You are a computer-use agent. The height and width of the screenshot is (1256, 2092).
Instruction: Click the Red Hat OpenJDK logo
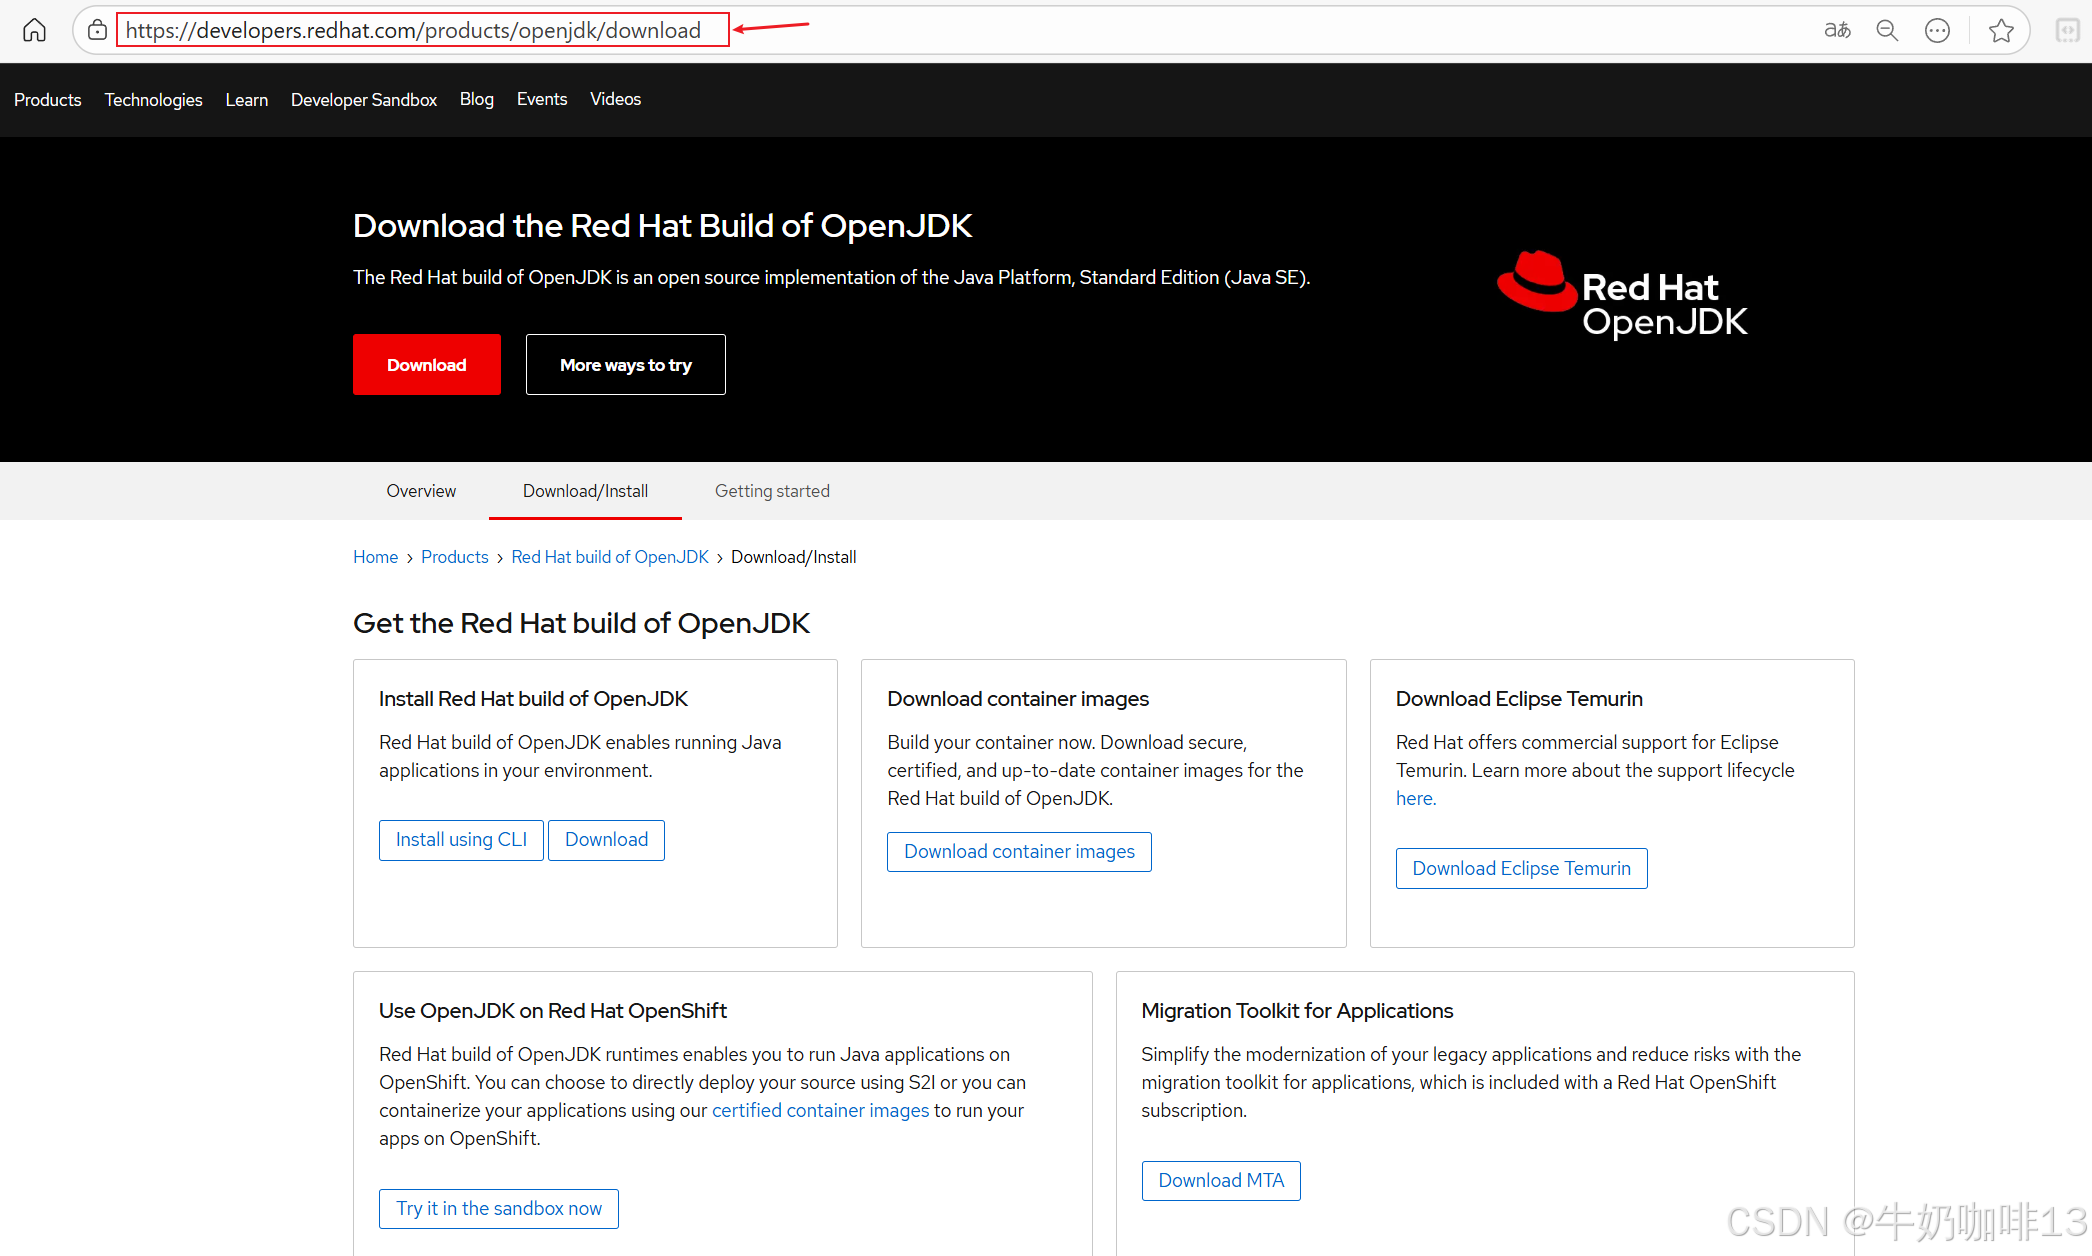1622,295
